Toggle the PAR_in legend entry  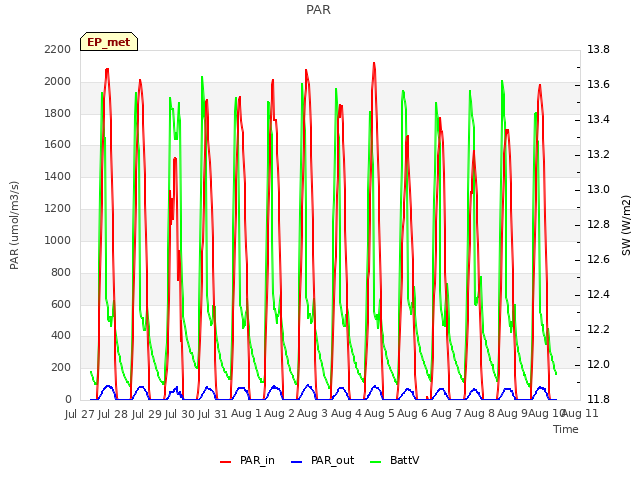click(247, 460)
